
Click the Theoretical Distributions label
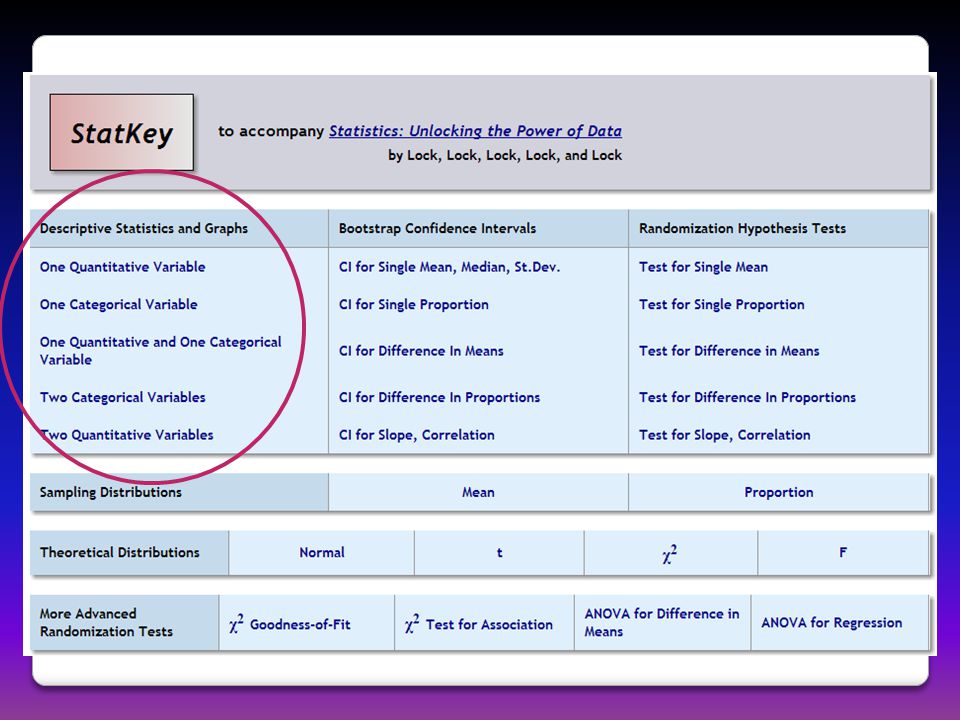pos(120,552)
